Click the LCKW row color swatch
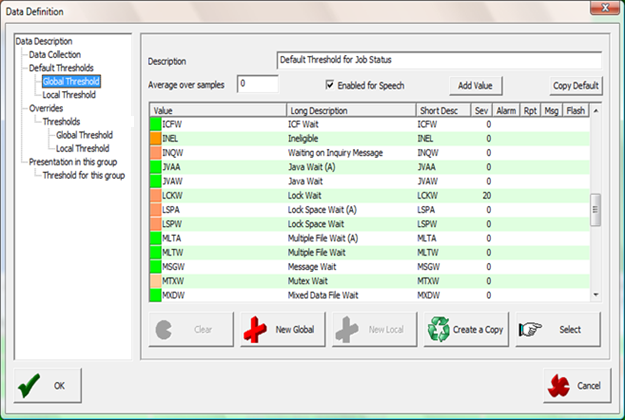Screen dimensions: 625x420 pyautogui.click(x=155, y=196)
